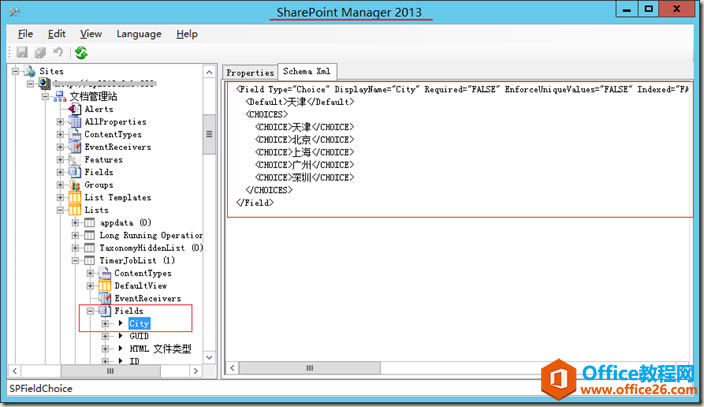Click Schema Xml scroll left arrow

[x=232, y=368]
